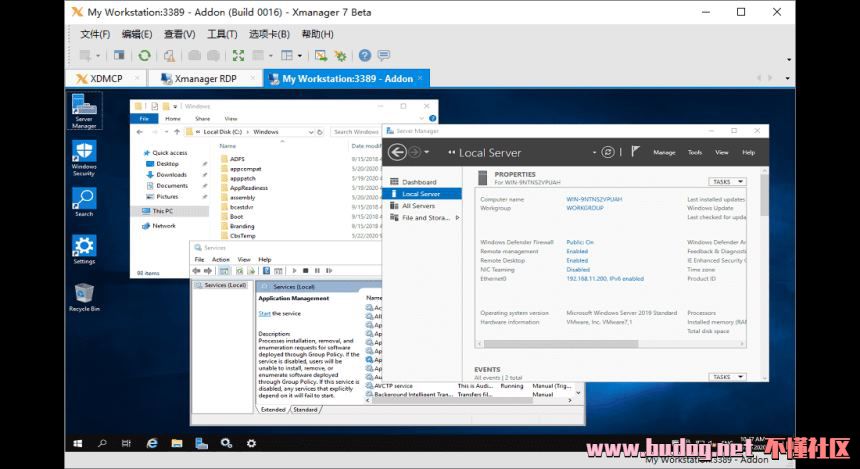Screen dimensions: 860x469
Task: Click the Server Manager back arrow button
Action: (397, 152)
